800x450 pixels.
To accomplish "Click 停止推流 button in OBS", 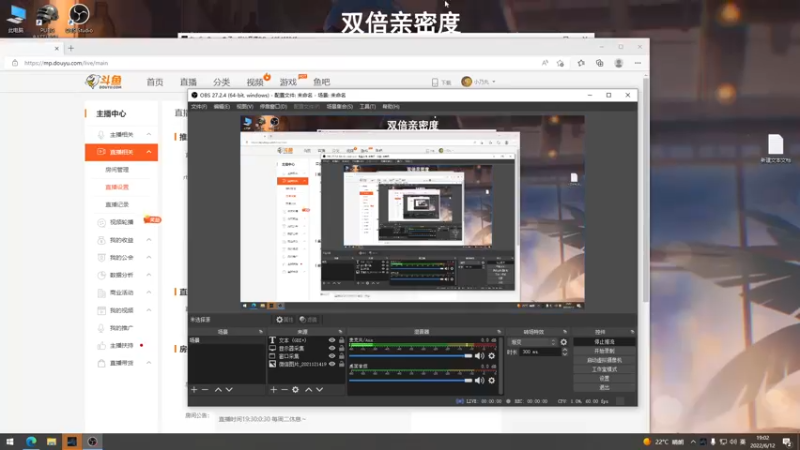I will pos(605,342).
